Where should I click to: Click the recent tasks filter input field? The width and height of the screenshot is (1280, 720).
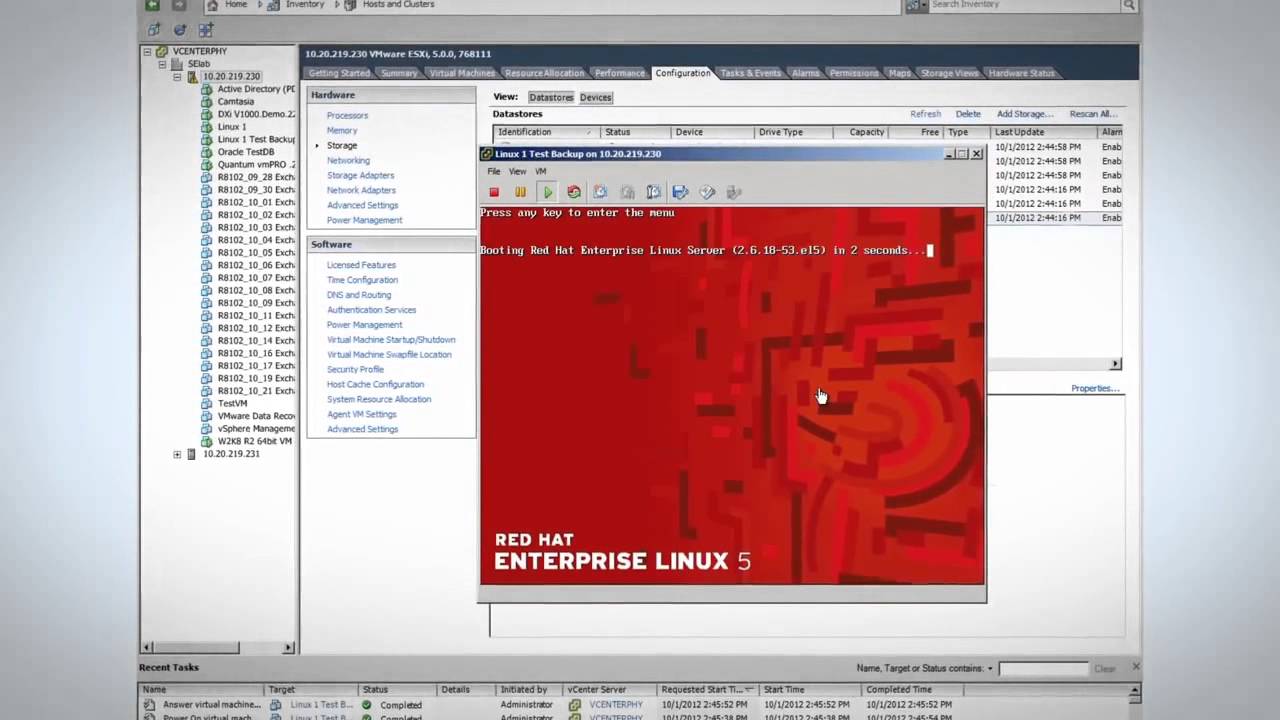(1042, 668)
